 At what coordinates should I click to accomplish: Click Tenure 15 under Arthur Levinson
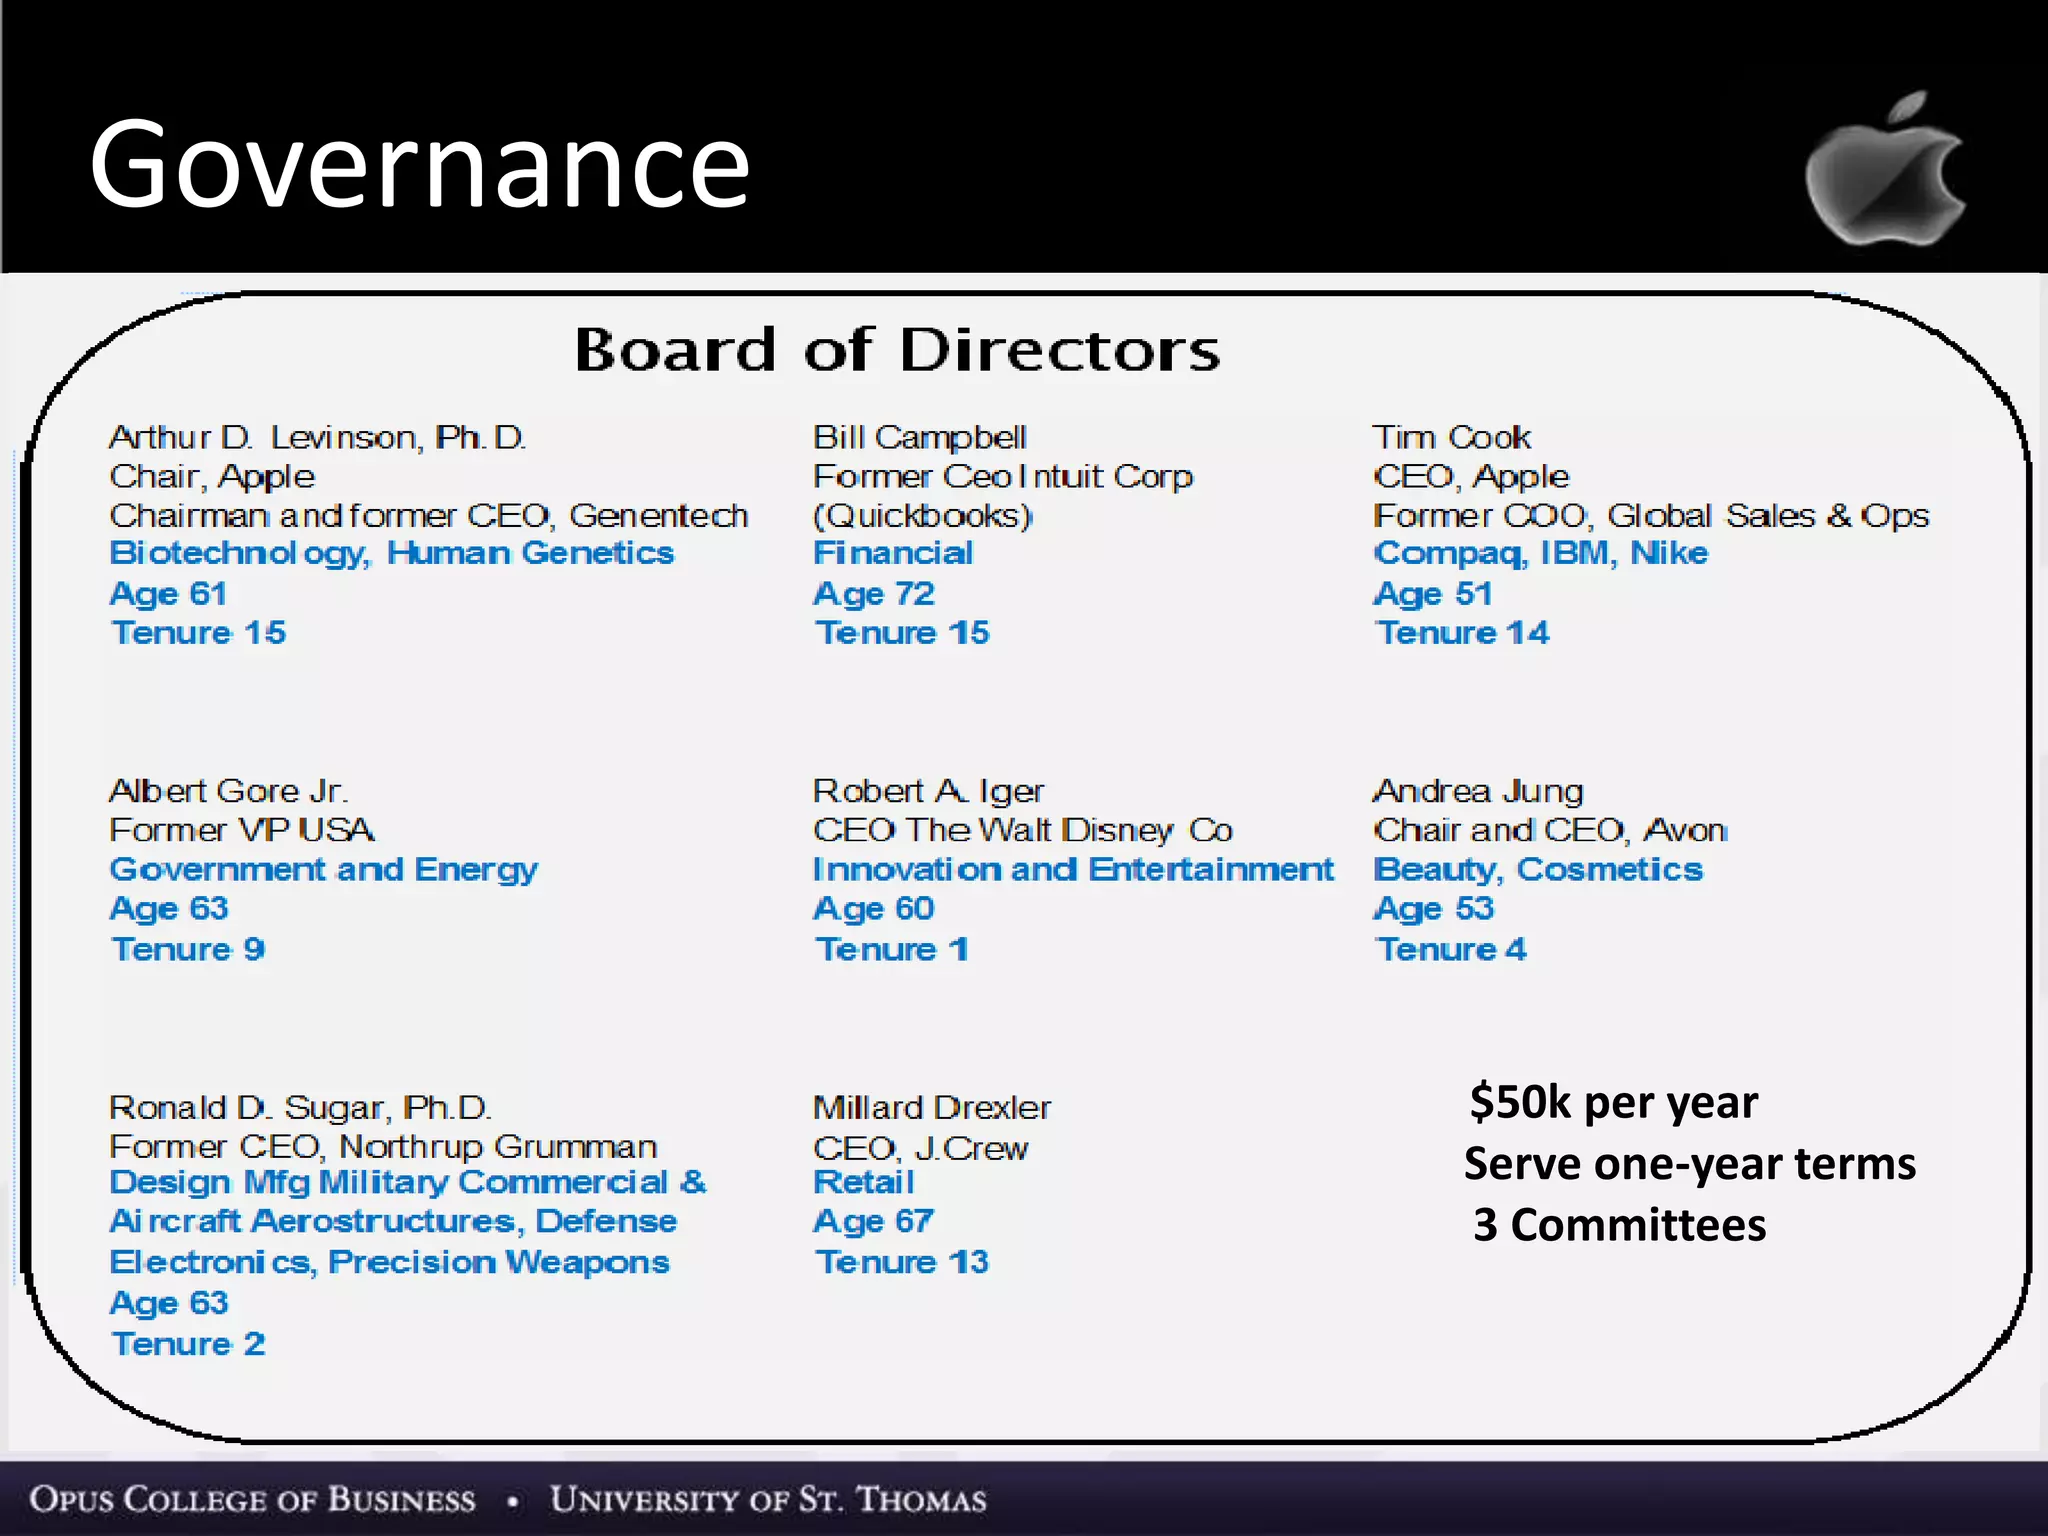199,633
